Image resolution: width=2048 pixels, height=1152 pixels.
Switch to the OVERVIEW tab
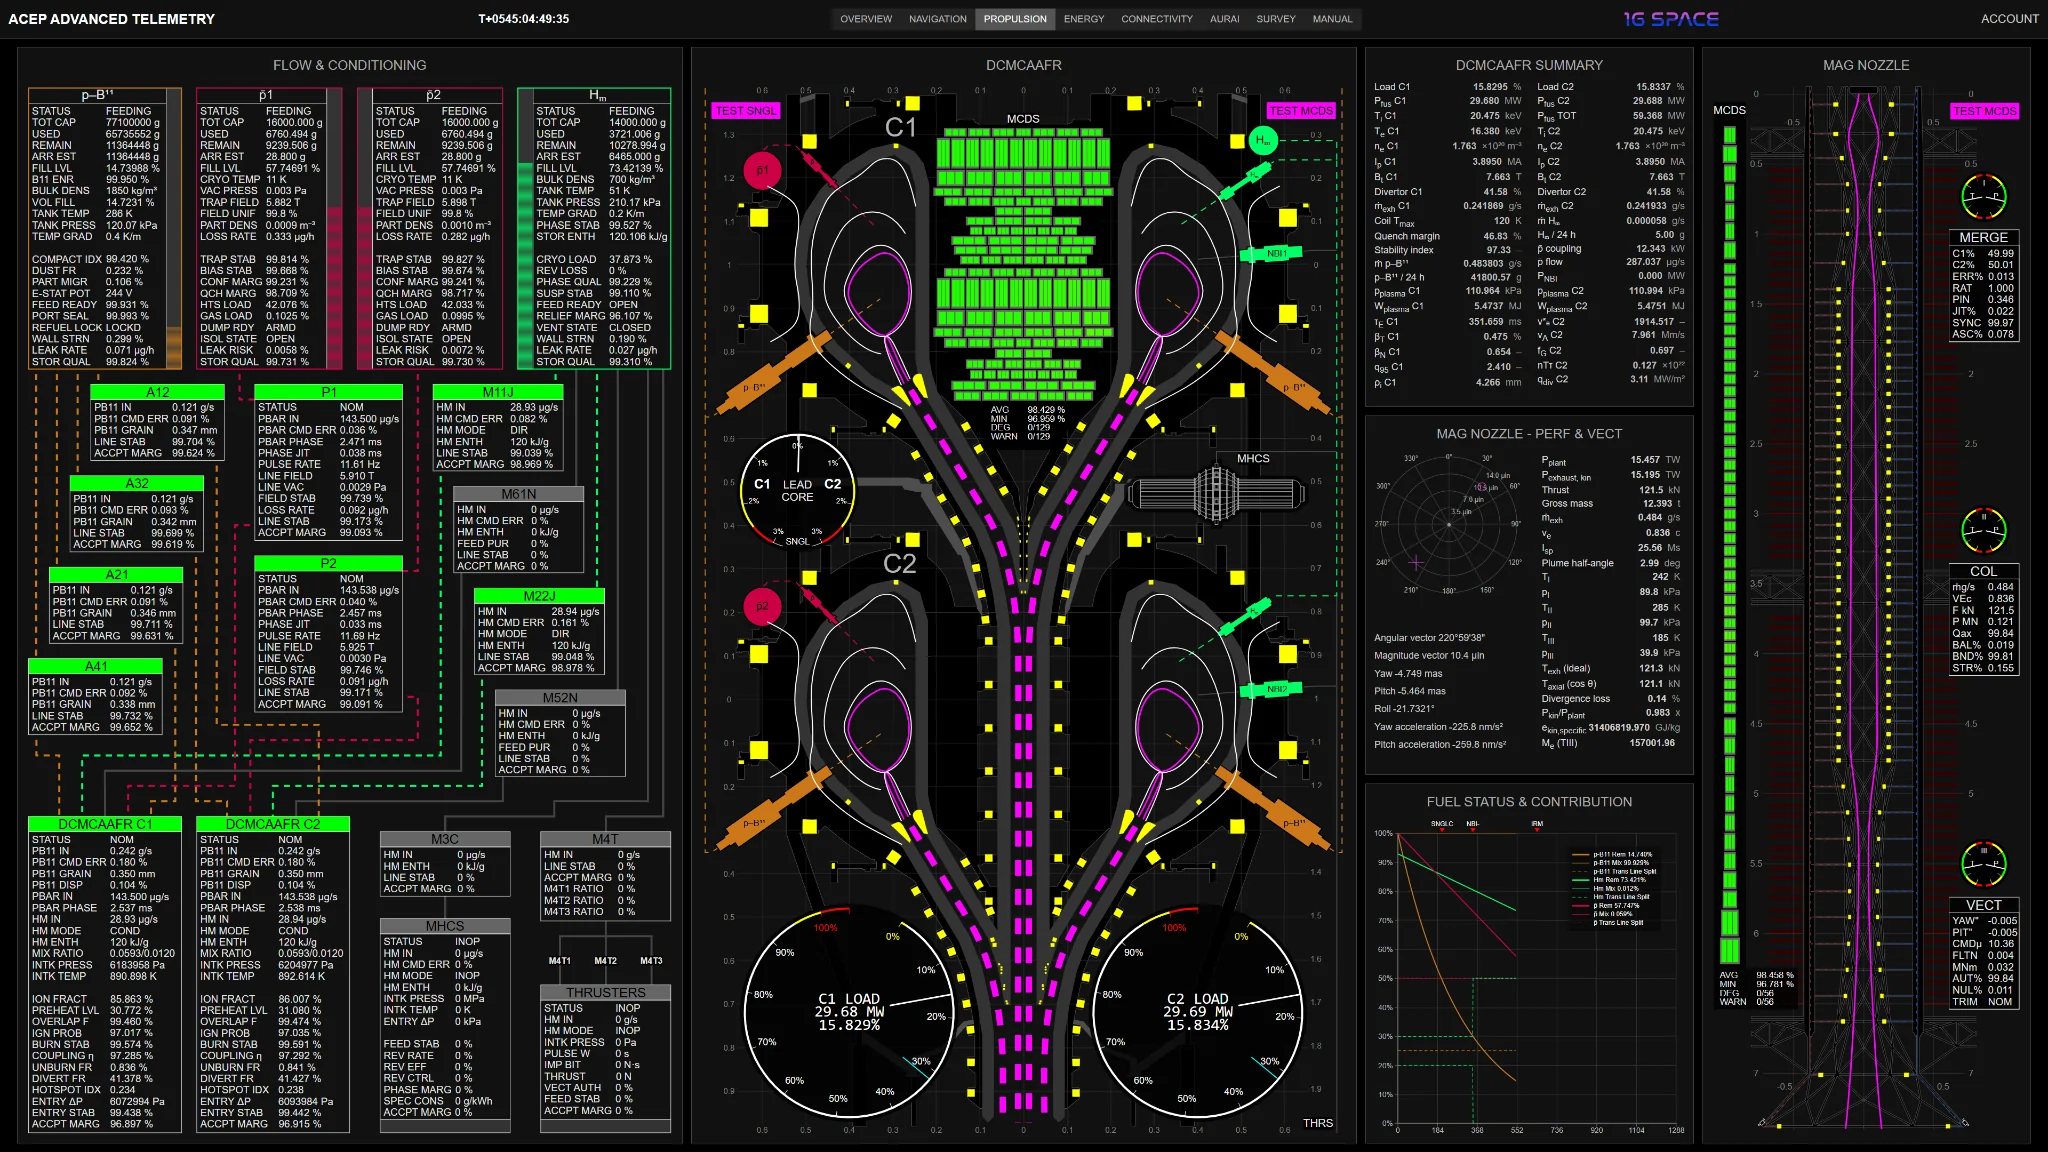[866, 19]
